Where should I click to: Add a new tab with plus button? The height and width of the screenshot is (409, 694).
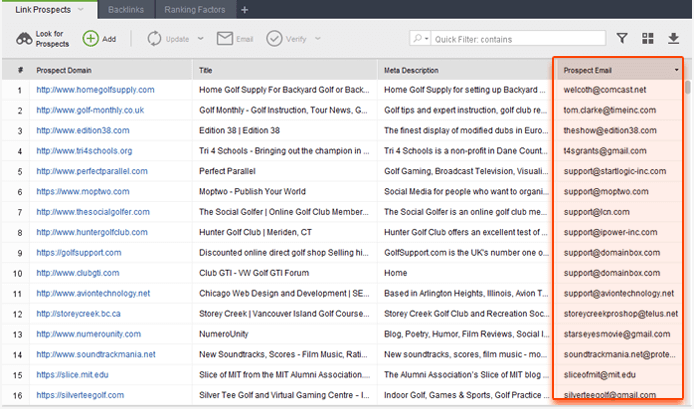(244, 9)
